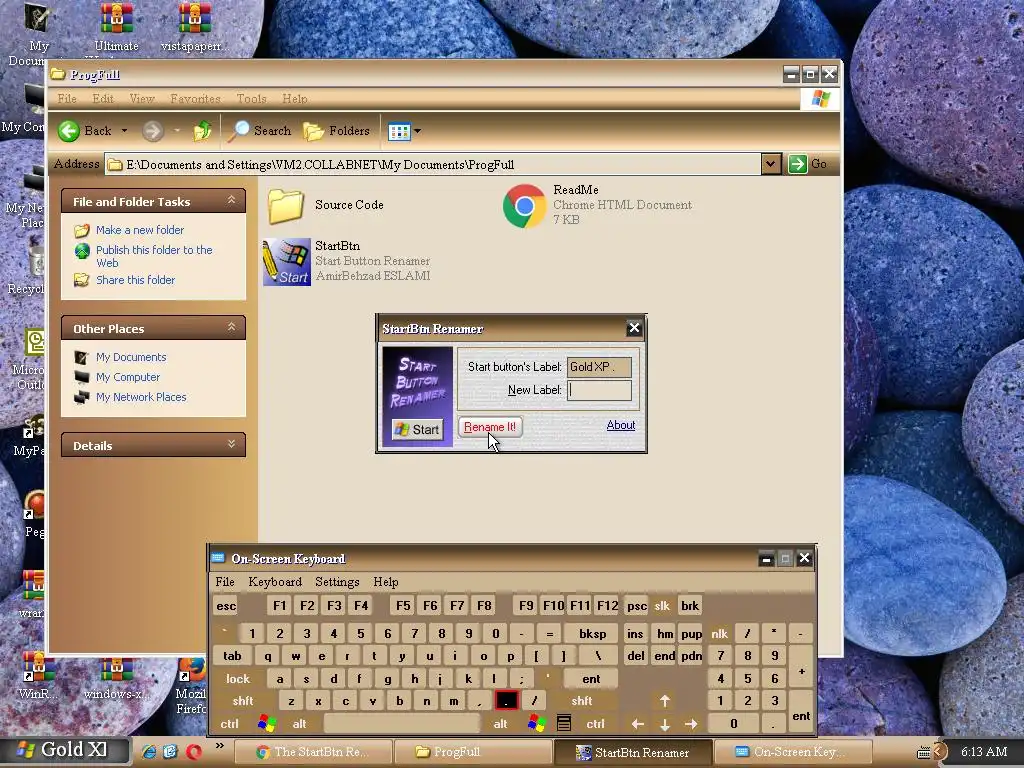
Task: Open the Back button history dropdown
Action: point(124,131)
